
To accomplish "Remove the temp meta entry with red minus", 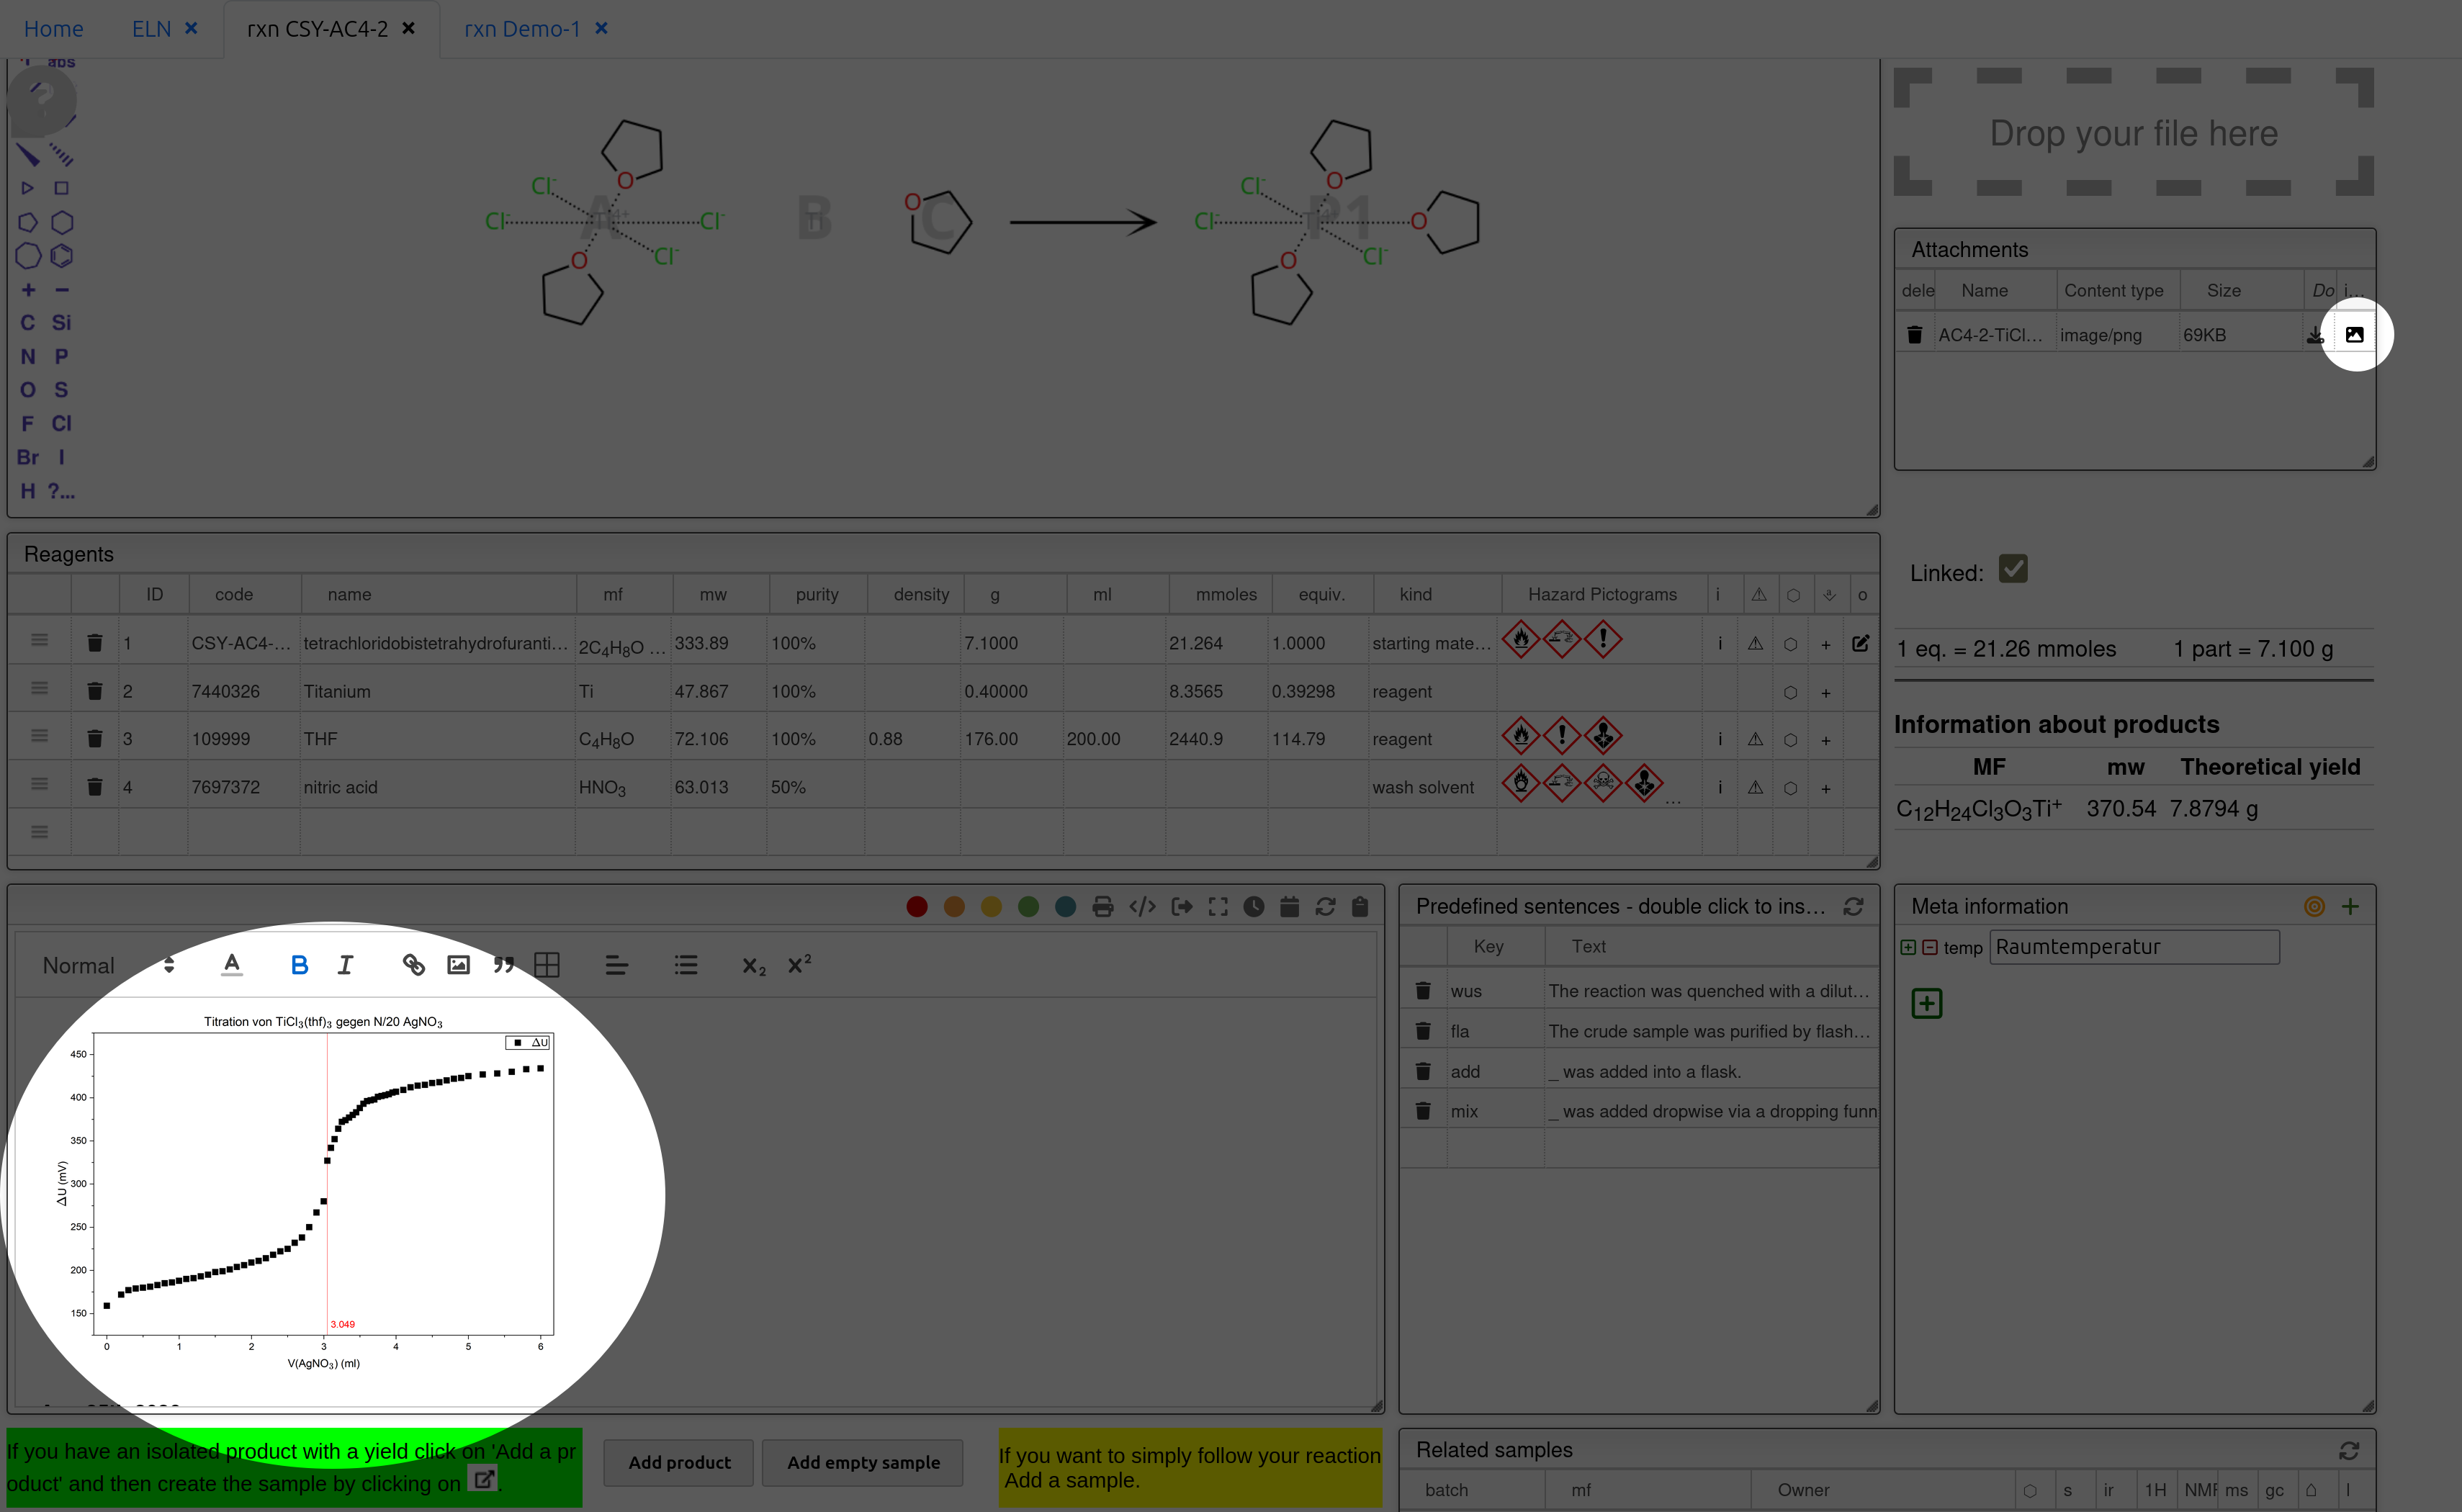I will pyautogui.click(x=1930, y=948).
